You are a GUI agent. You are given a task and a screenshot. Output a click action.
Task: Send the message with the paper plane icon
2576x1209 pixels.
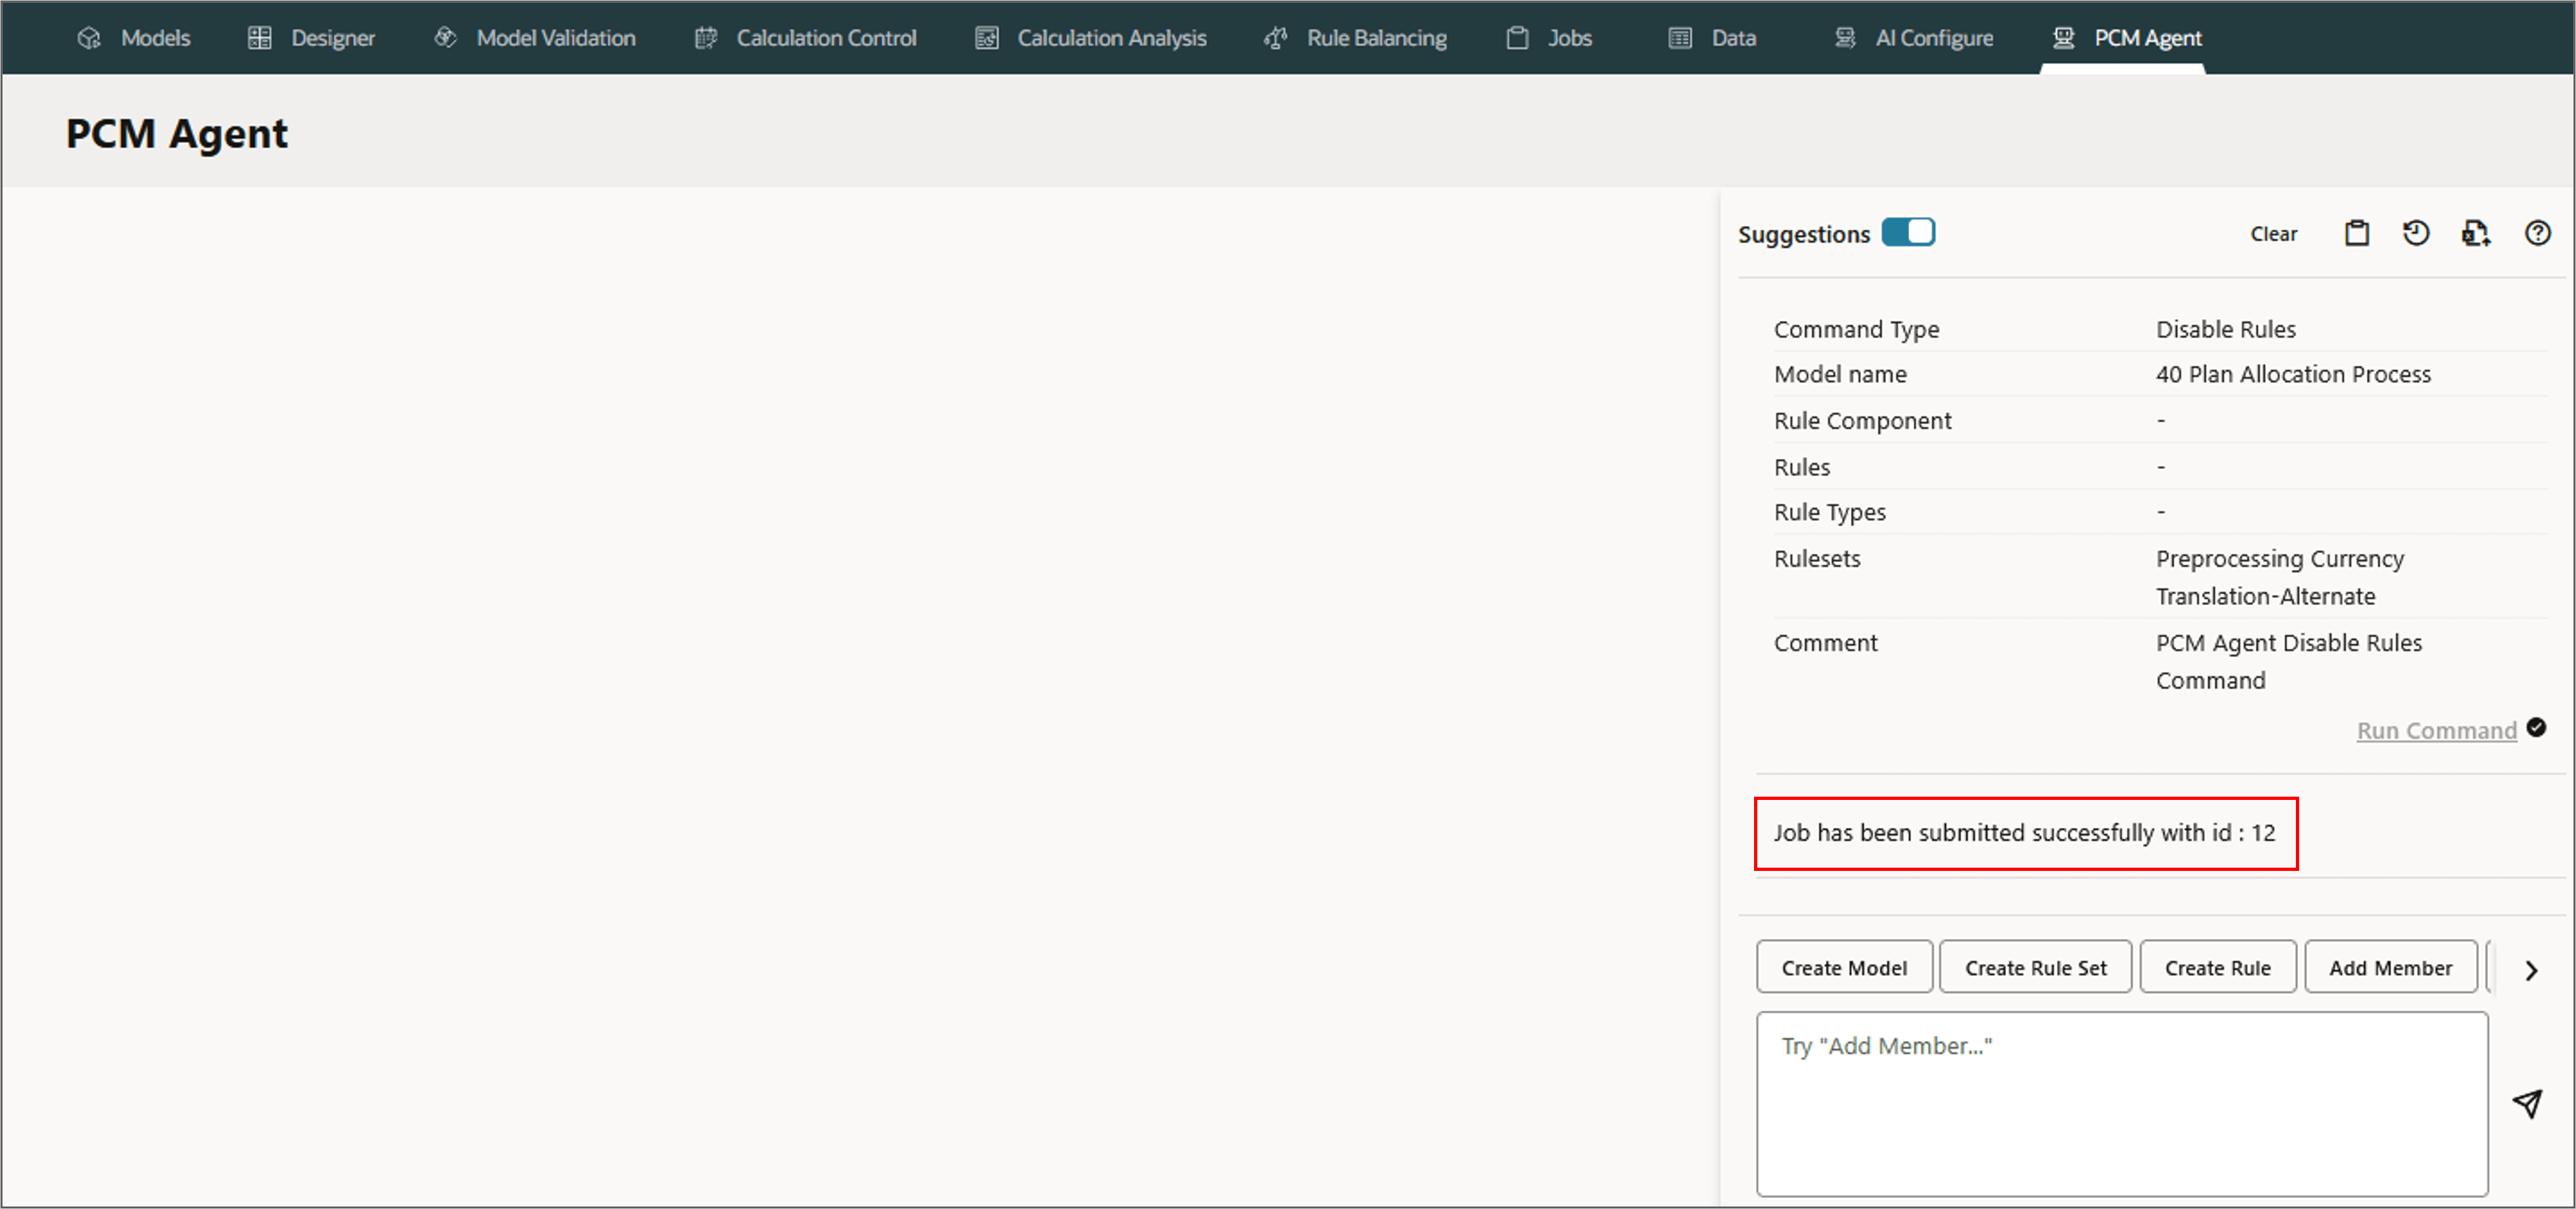2527,1103
